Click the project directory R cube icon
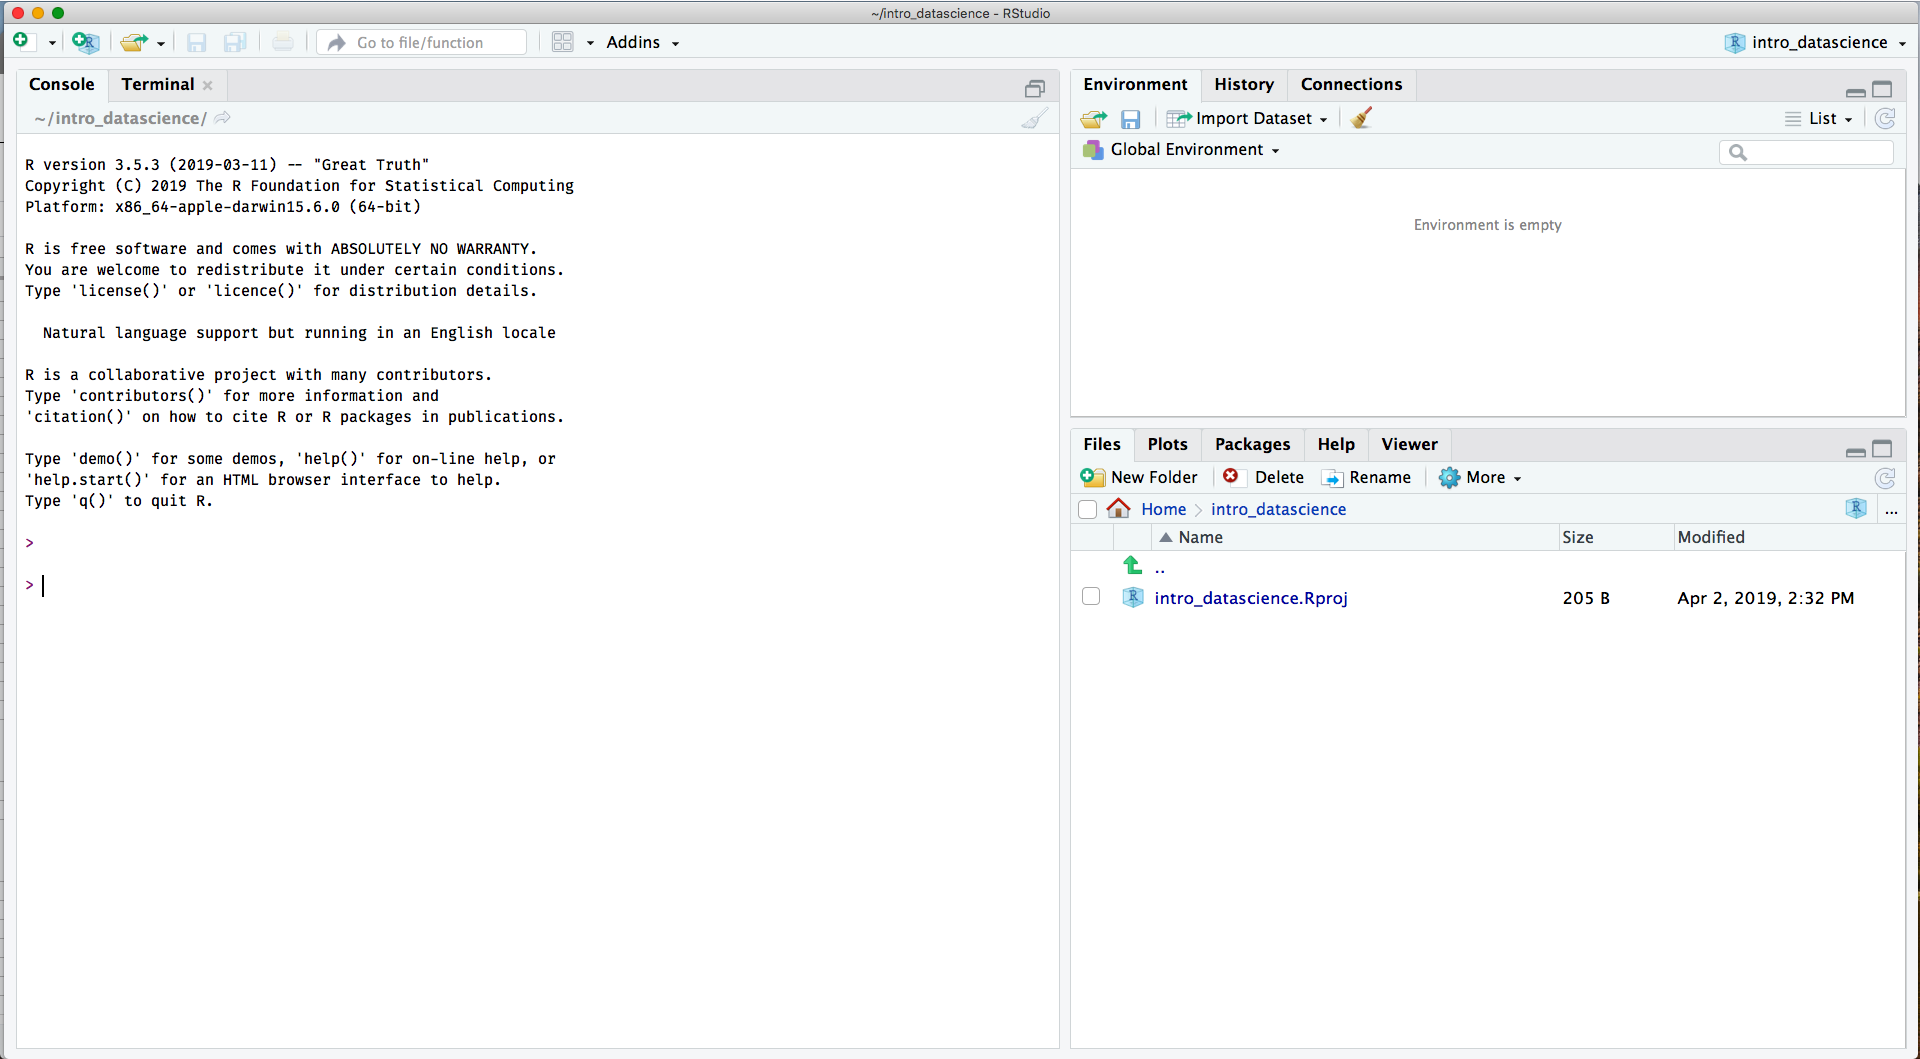Viewport: 1920px width, 1059px height. [x=1856, y=508]
